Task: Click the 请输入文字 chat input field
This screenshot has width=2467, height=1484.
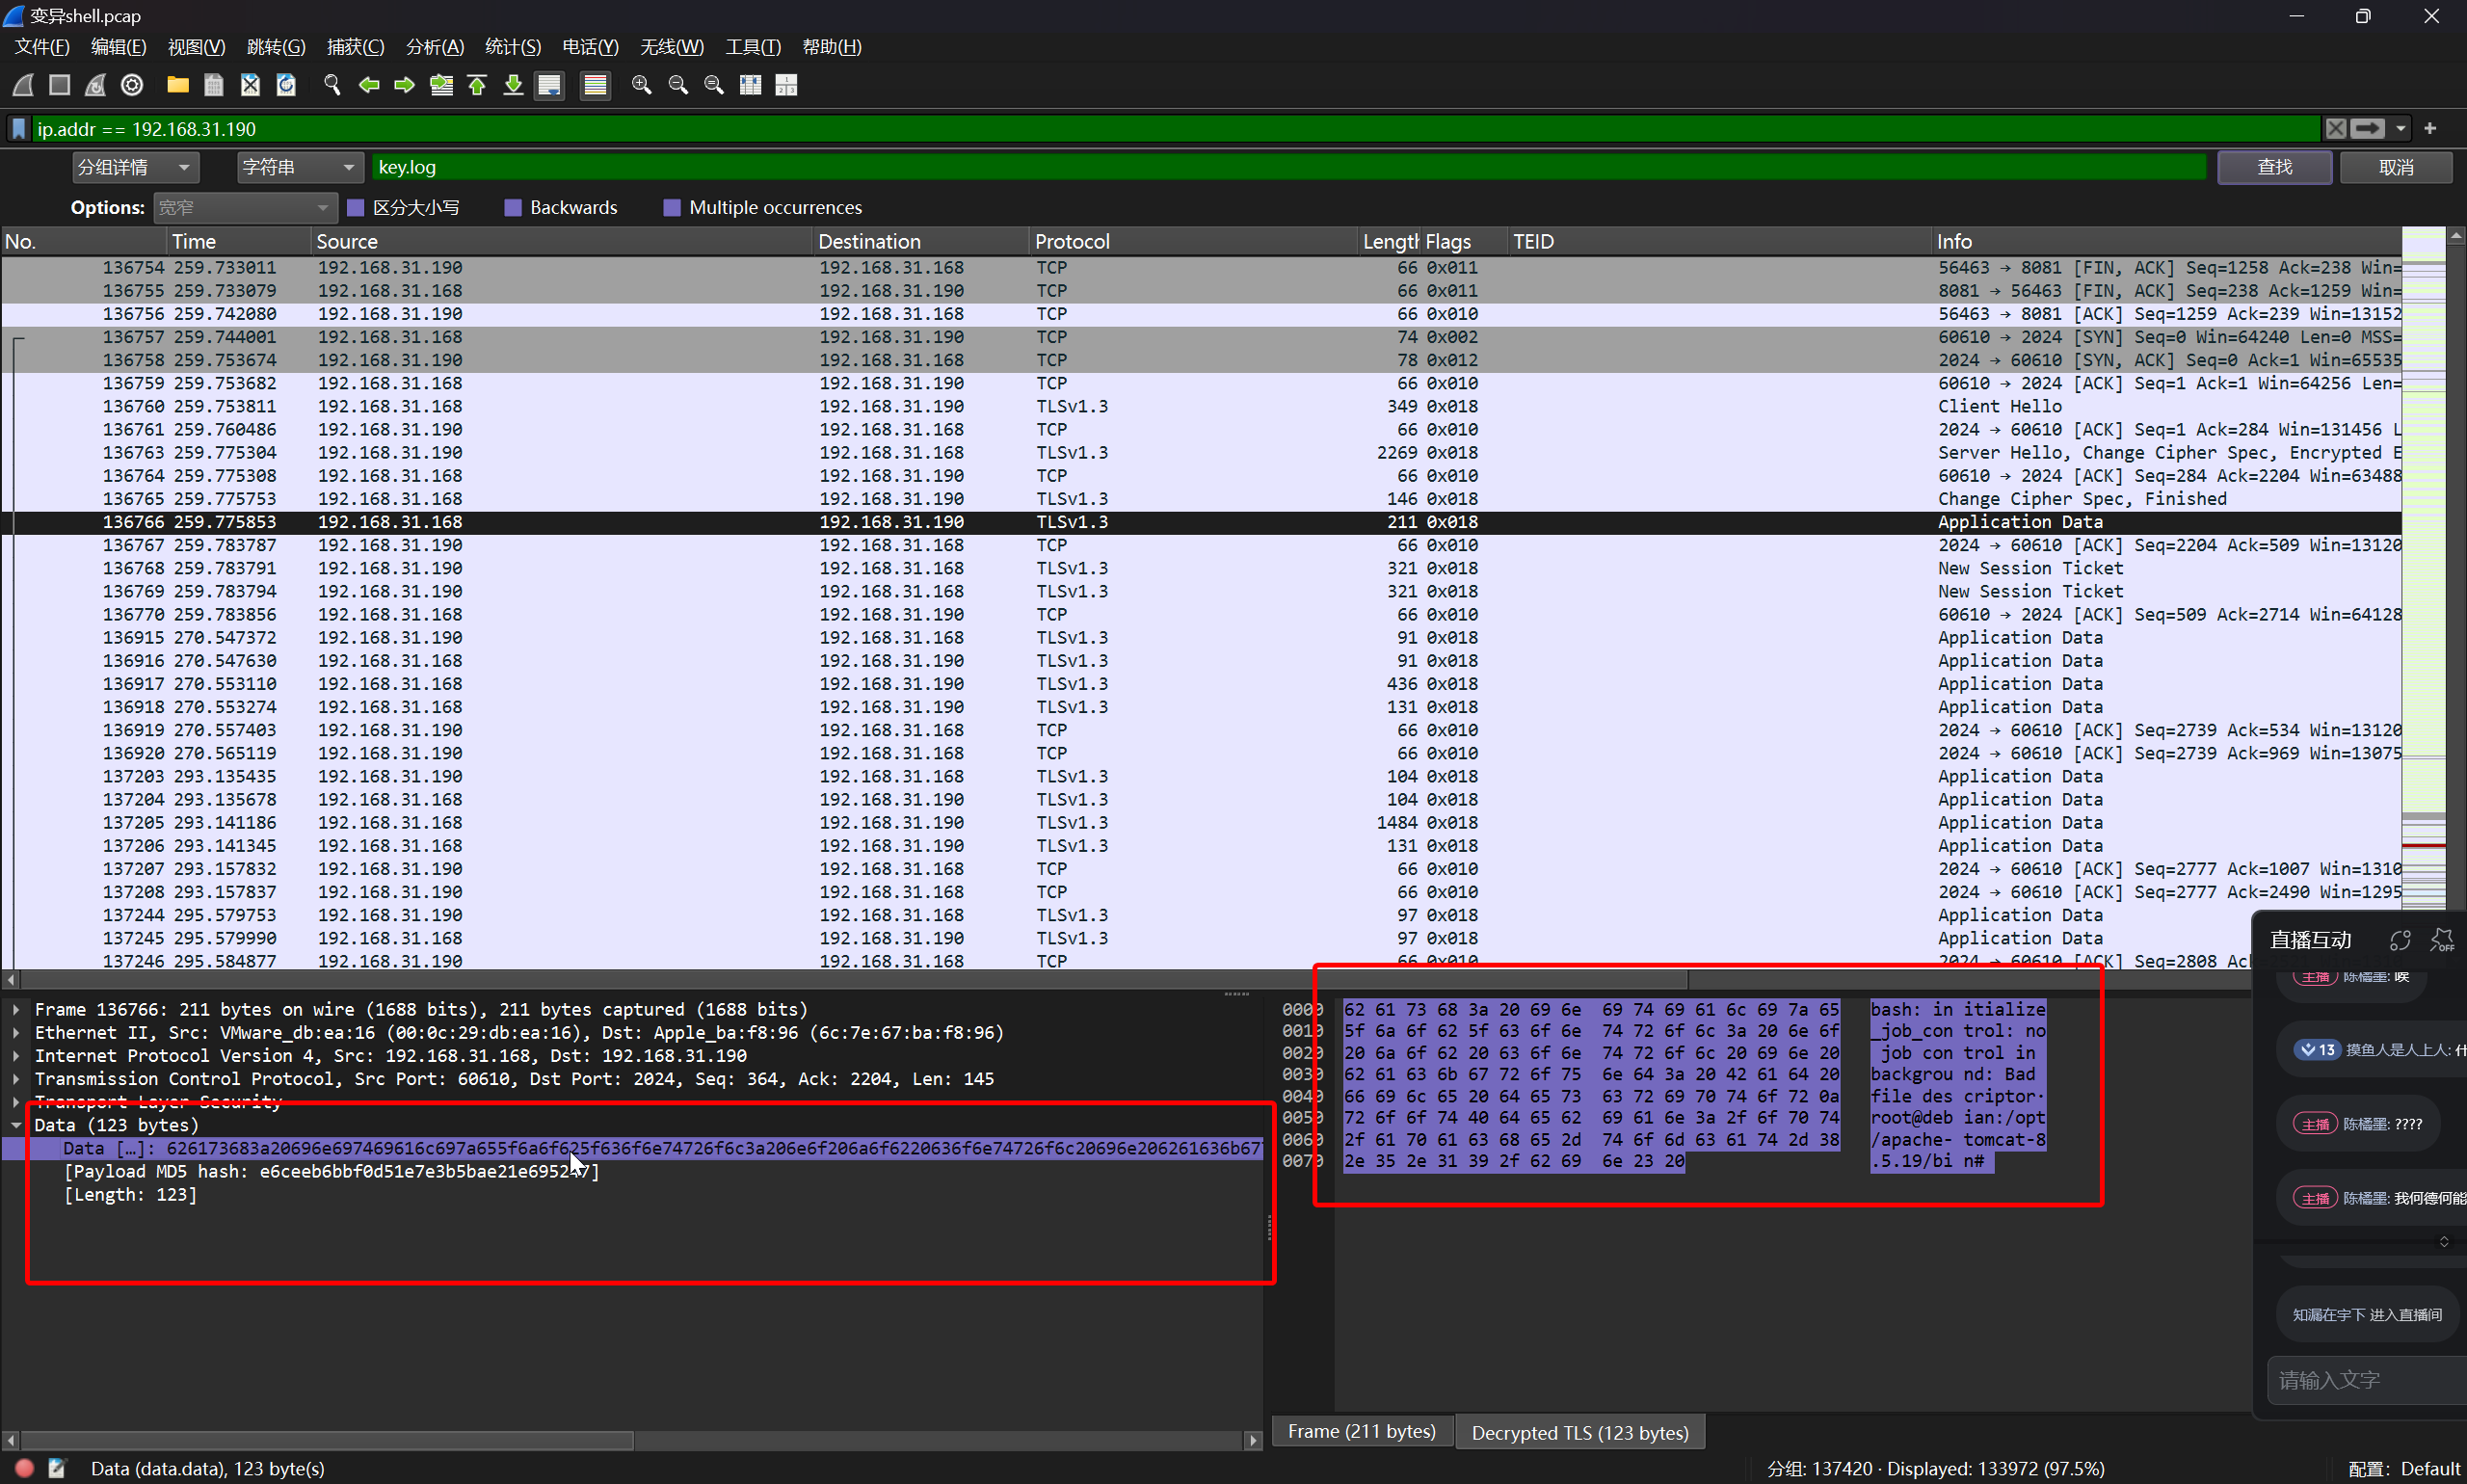Action: coord(2365,1380)
